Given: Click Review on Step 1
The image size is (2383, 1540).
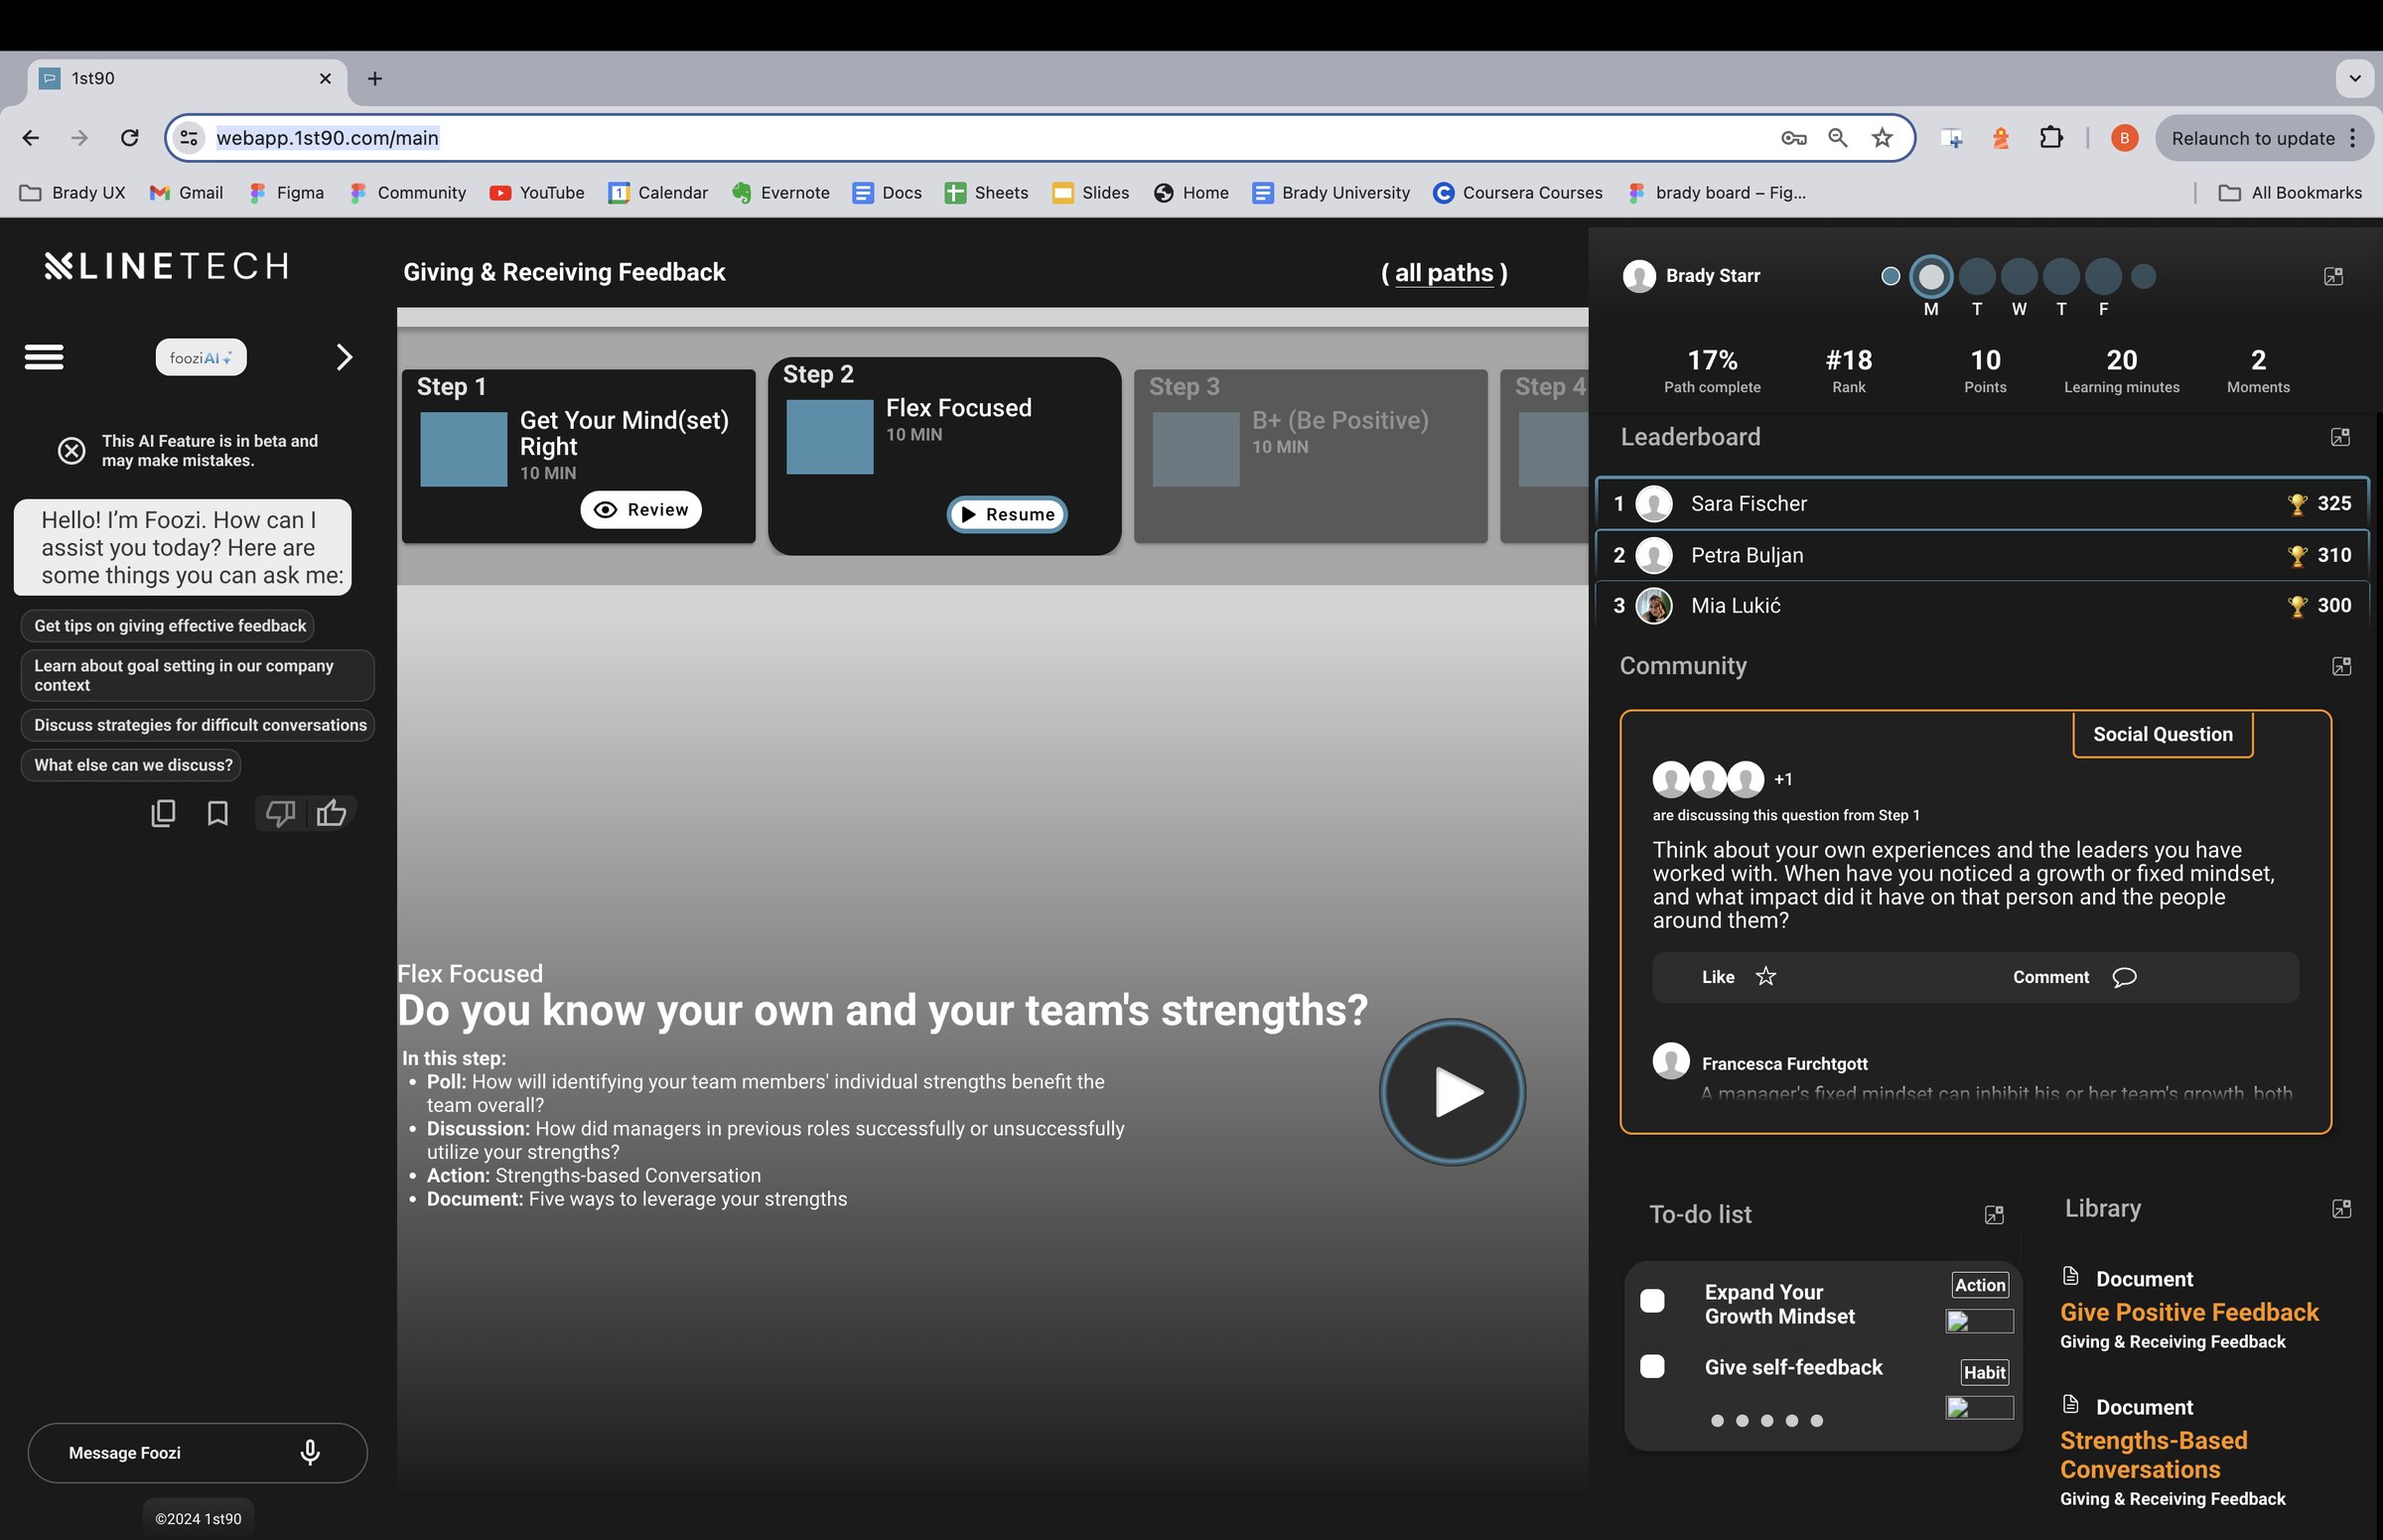Looking at the screenshot, I should pos(641,510).
